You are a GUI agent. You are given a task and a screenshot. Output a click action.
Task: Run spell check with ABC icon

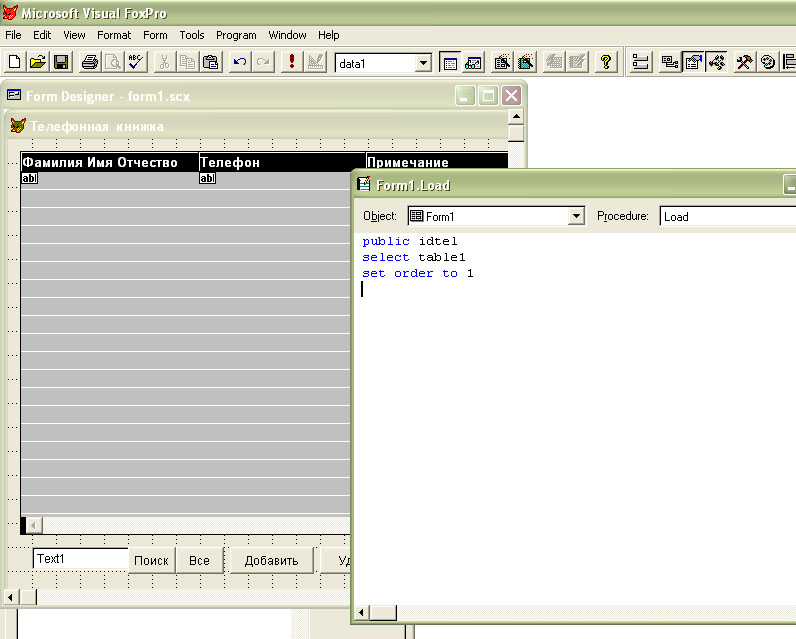pos(136,63)
